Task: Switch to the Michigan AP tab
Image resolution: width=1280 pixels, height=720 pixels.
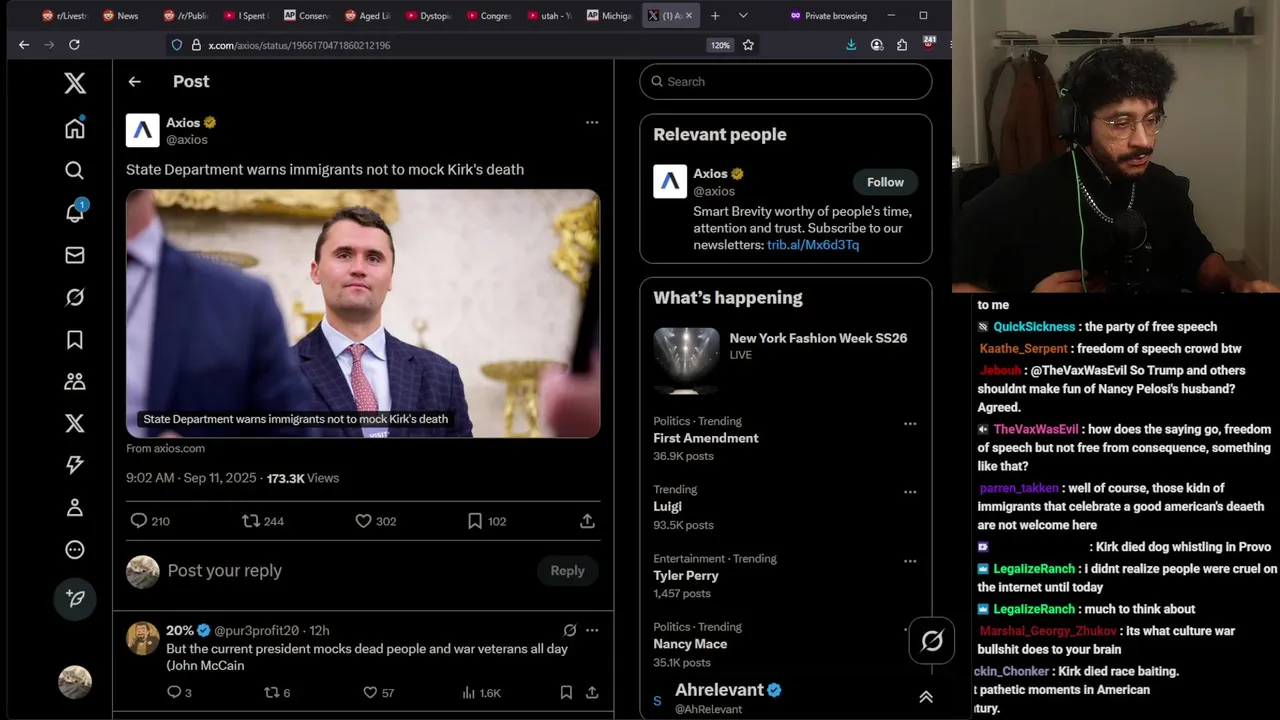Action: tap(608, 15)
